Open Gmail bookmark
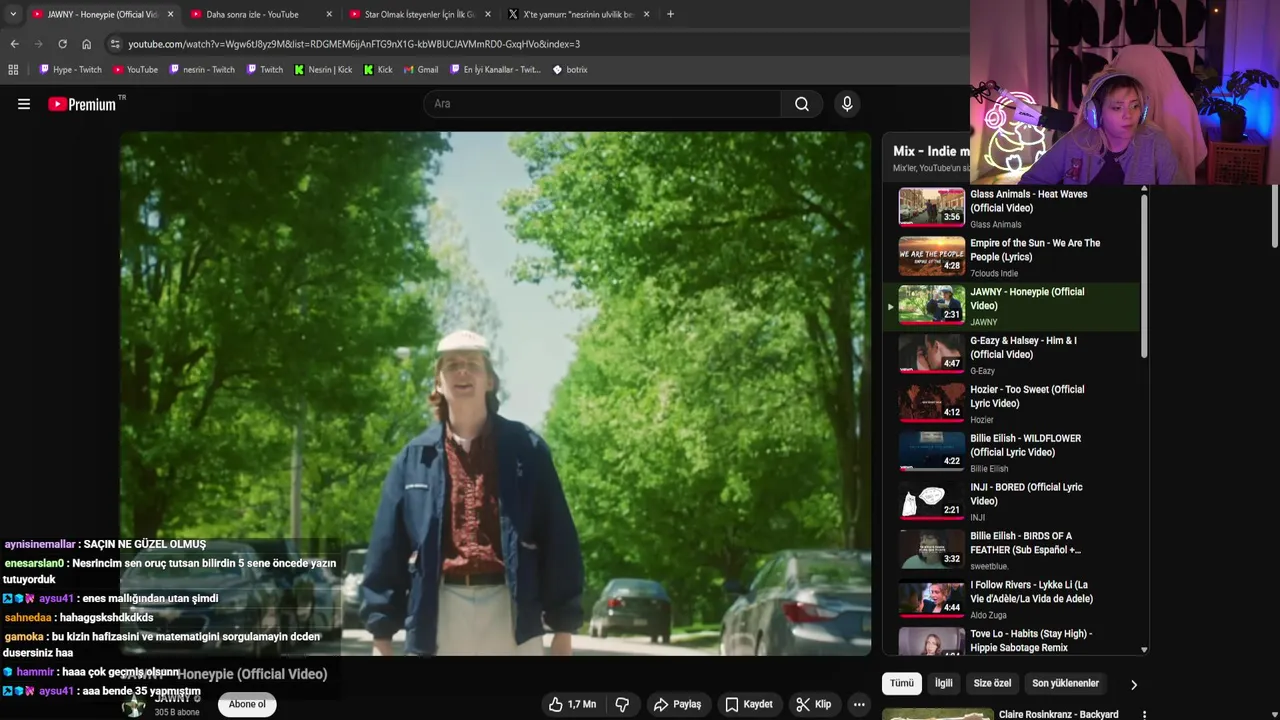 (x=421, y=70)
